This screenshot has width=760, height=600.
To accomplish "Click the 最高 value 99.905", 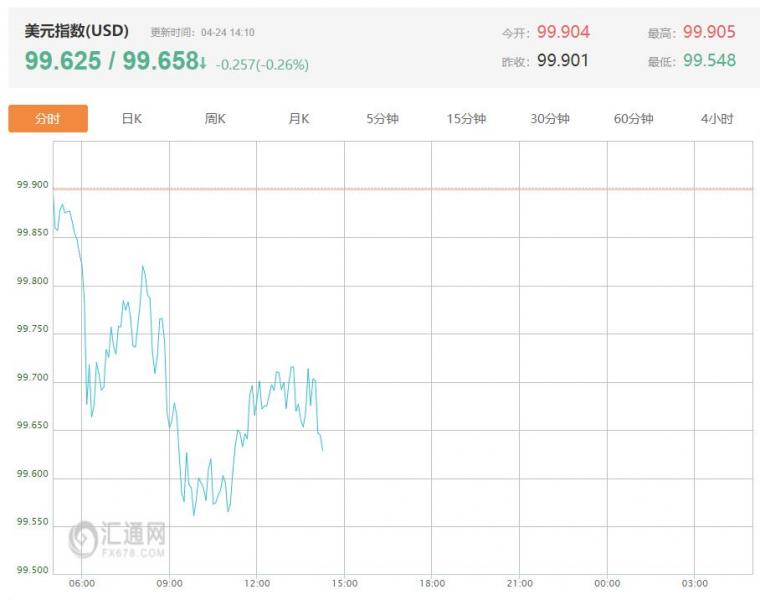I will pos(709,32).
